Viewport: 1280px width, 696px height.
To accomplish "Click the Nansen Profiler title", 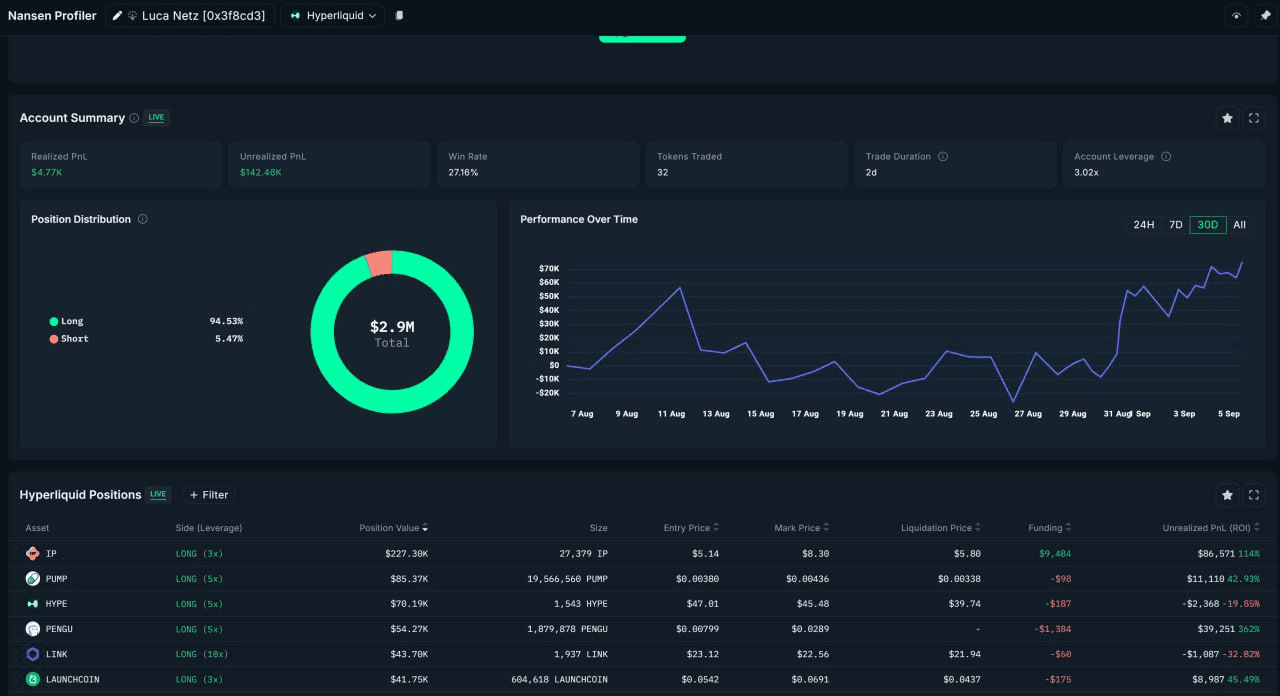I will (x=52, y=16).
